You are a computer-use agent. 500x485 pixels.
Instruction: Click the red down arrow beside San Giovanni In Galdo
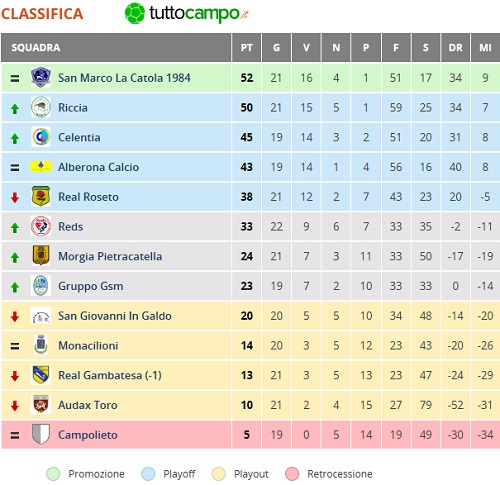coord(15,317)
